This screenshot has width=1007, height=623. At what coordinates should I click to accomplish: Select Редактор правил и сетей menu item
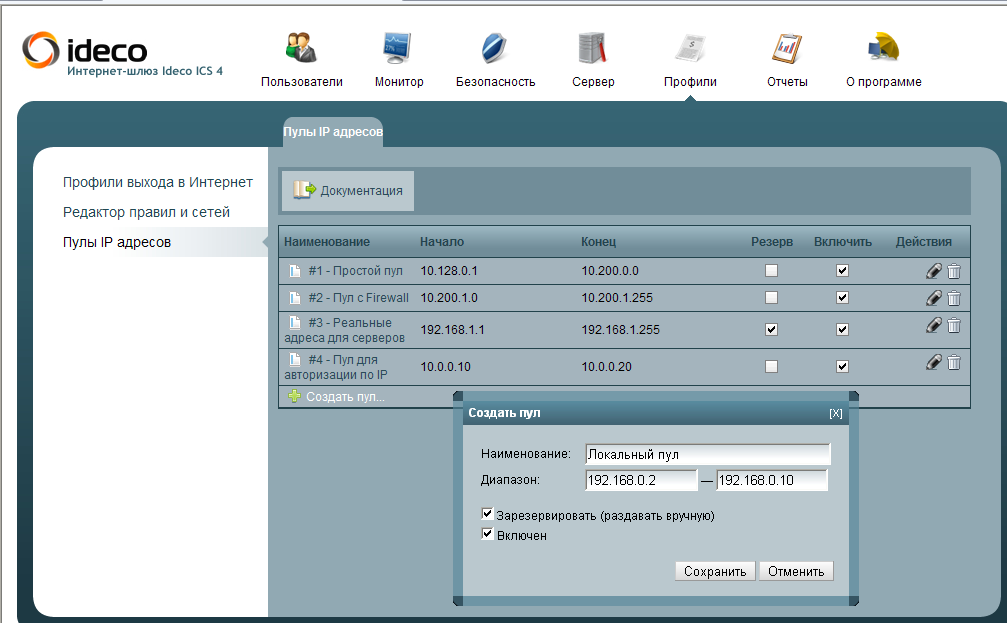tap(146, 212)
